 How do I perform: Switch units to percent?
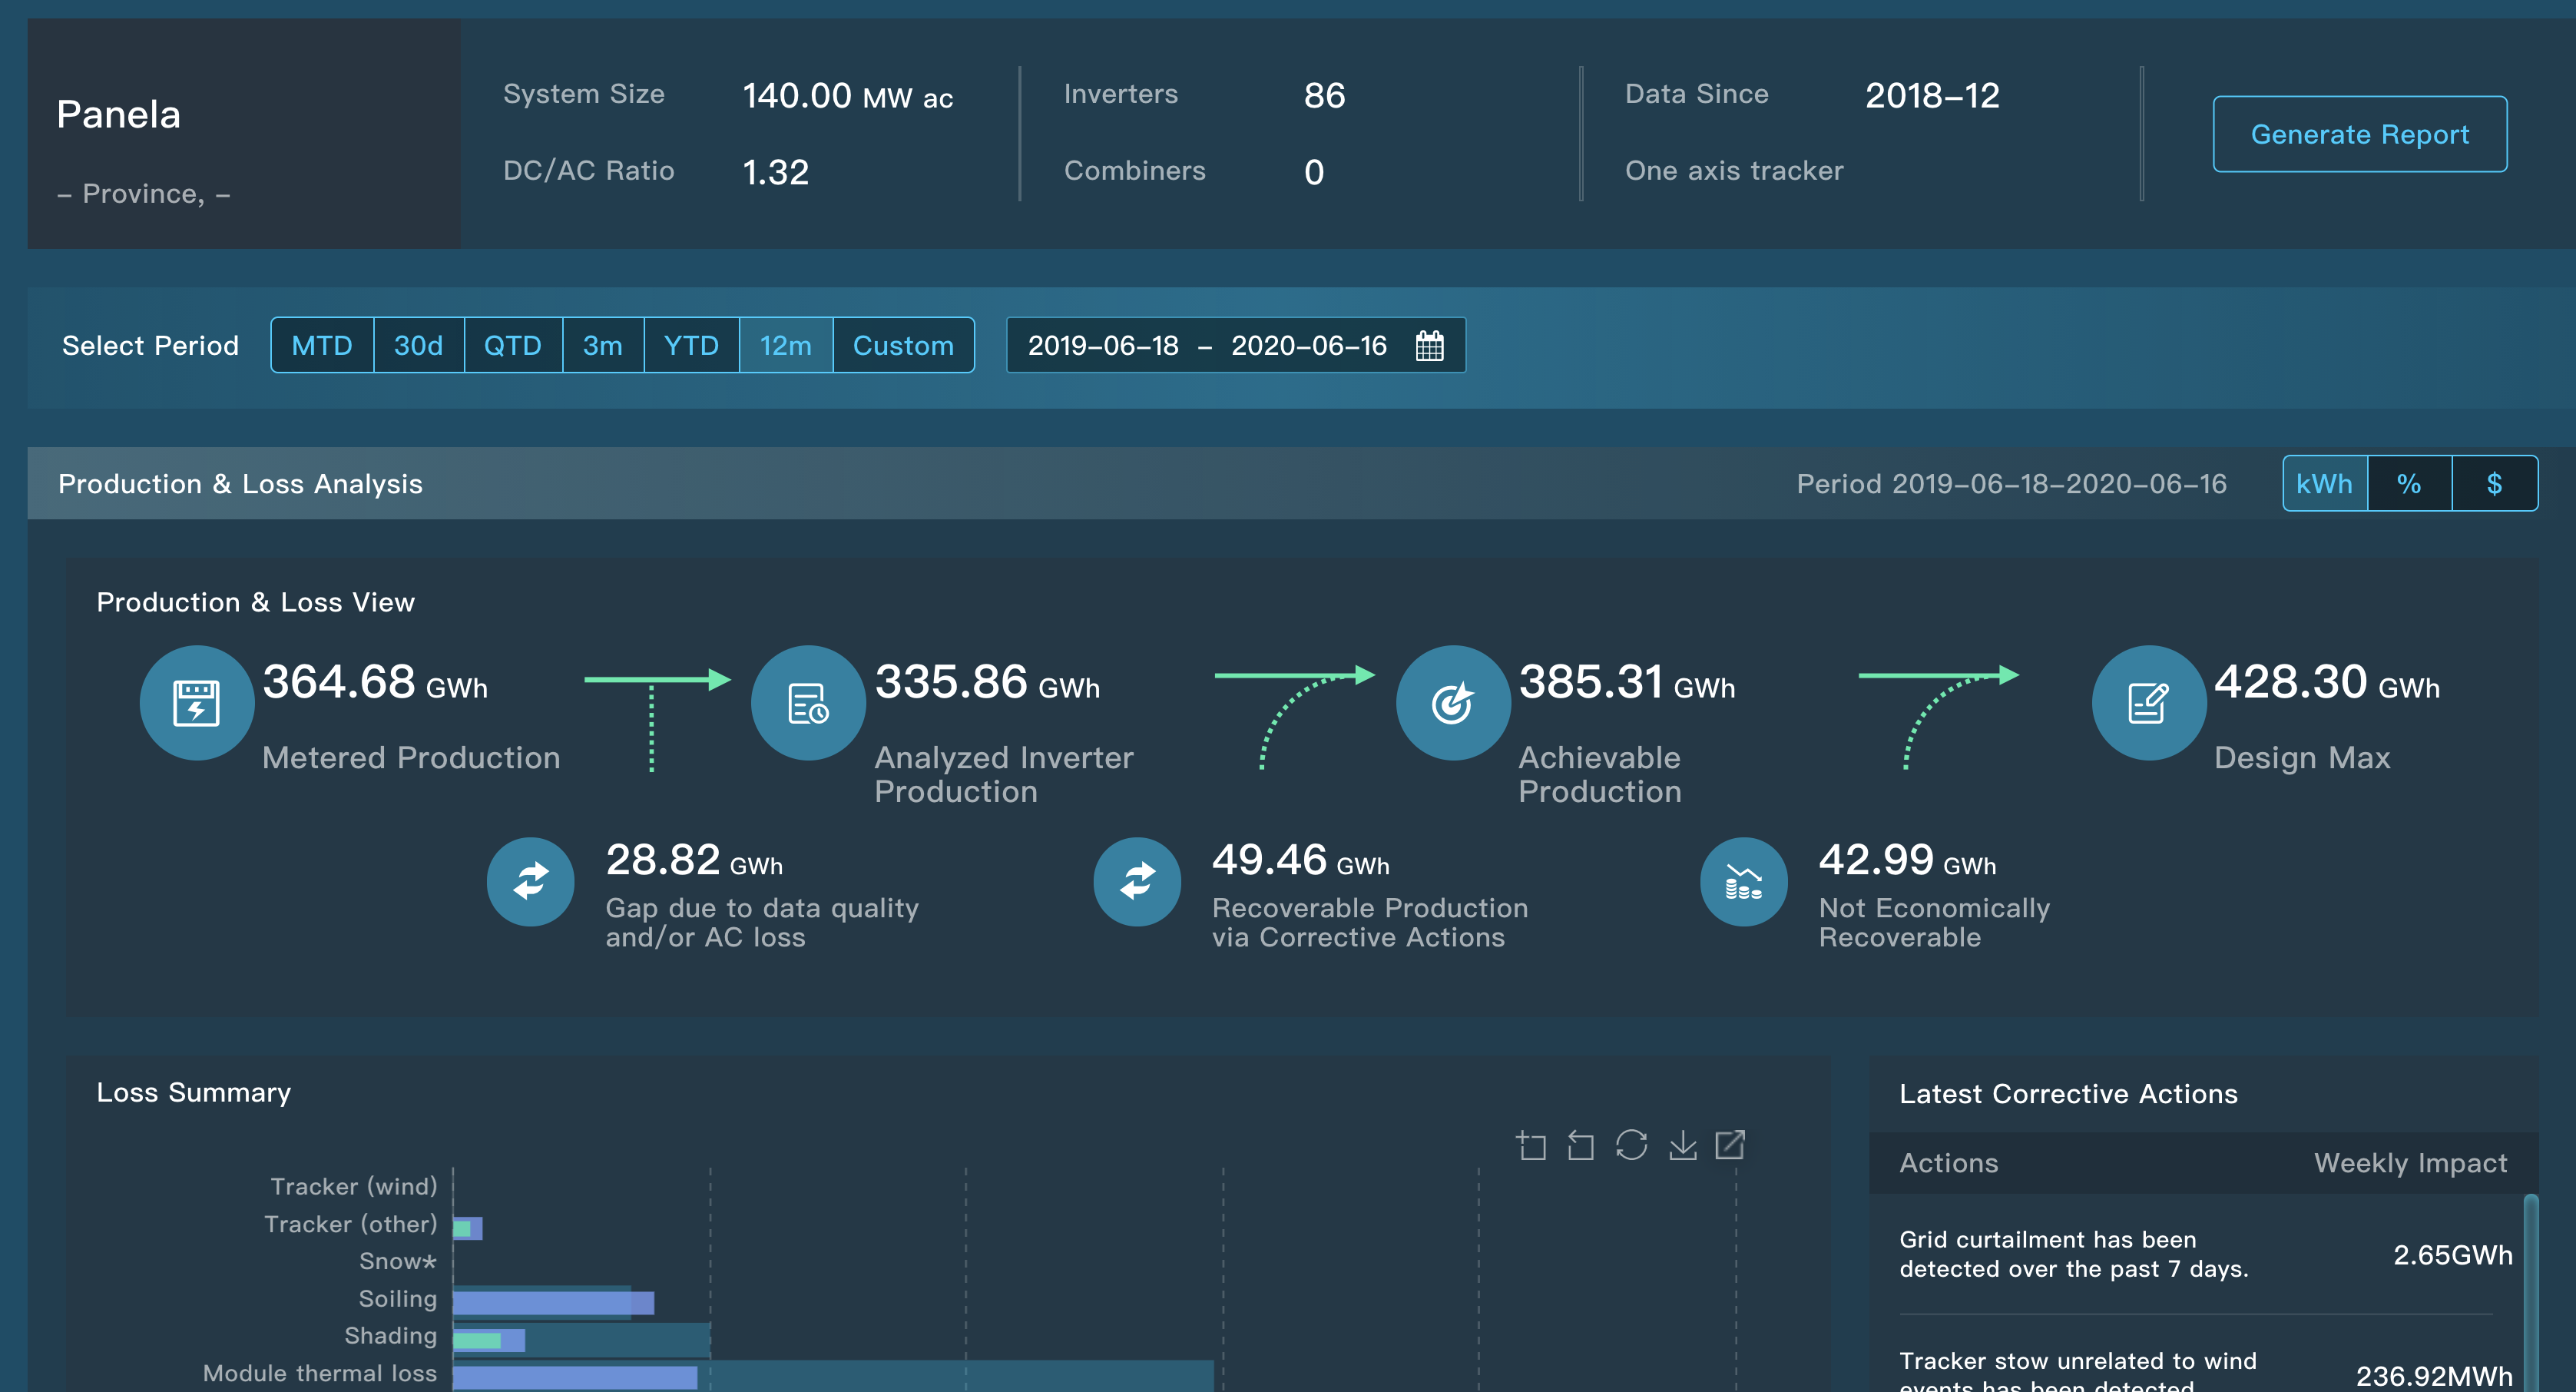[x=2409, y=484]
